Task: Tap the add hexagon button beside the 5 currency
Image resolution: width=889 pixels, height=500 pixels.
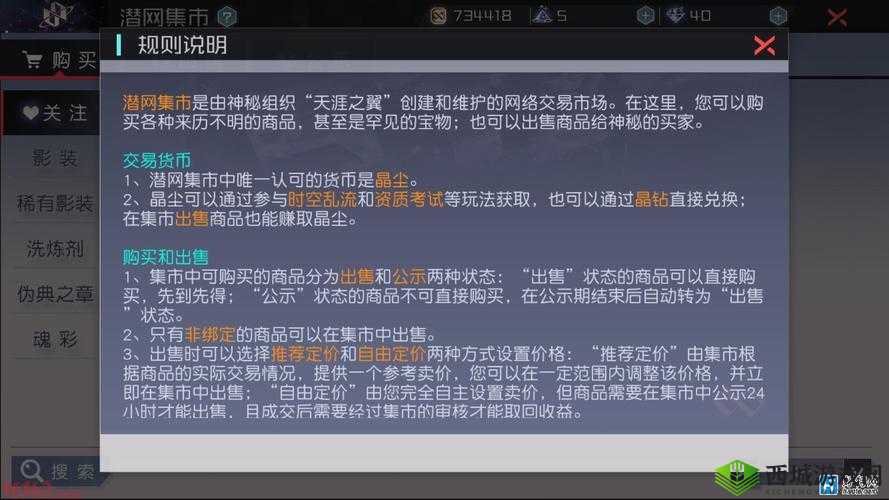Action: 645,16
